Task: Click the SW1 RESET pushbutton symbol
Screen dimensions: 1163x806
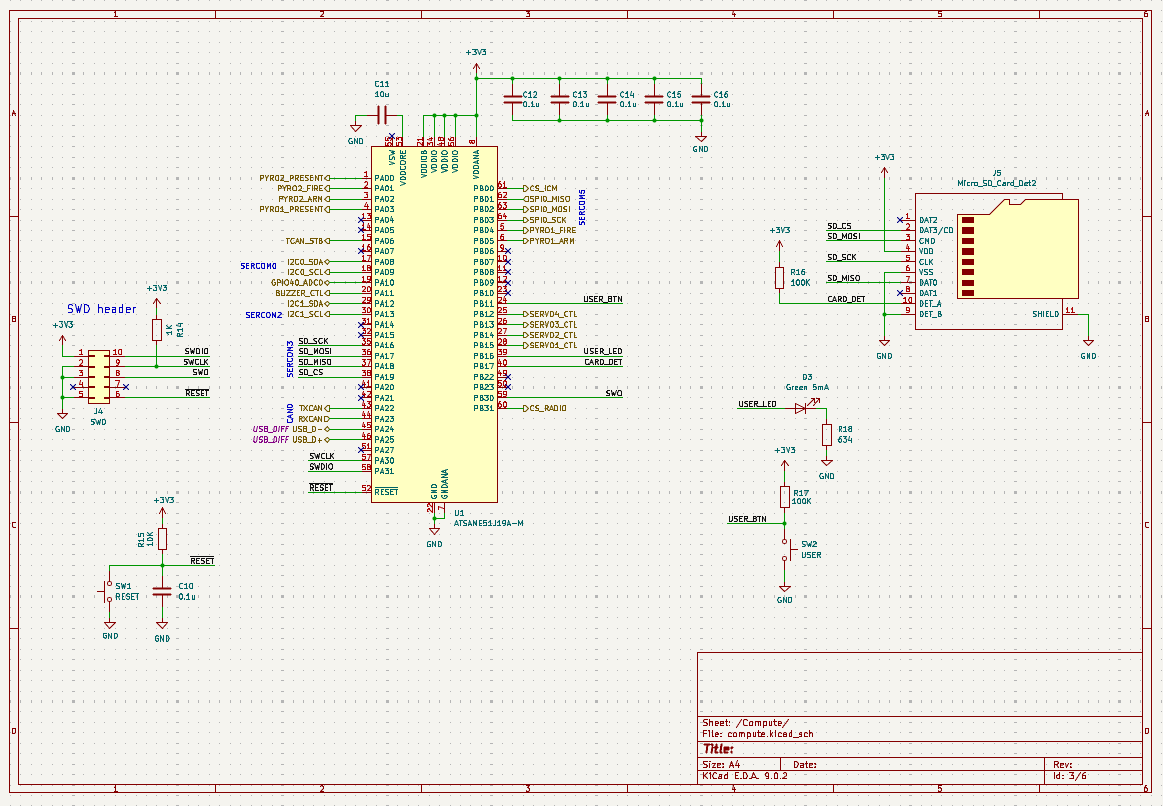Action: 109,591
